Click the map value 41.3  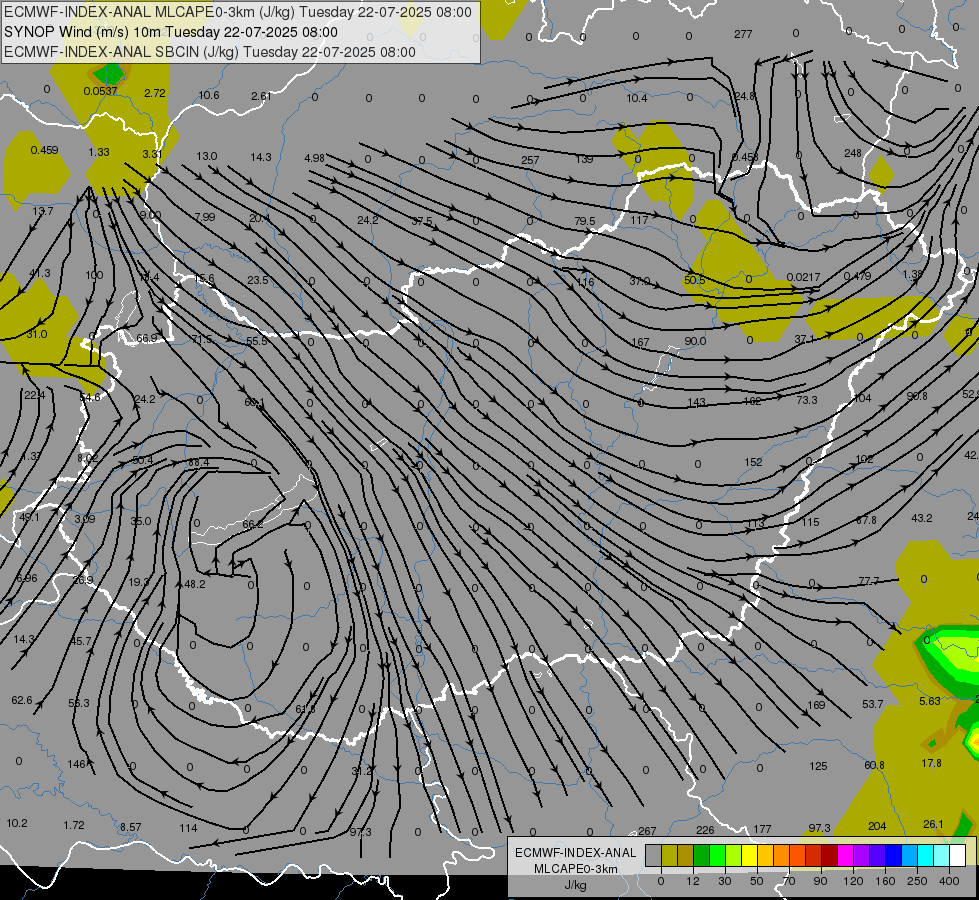40,273
